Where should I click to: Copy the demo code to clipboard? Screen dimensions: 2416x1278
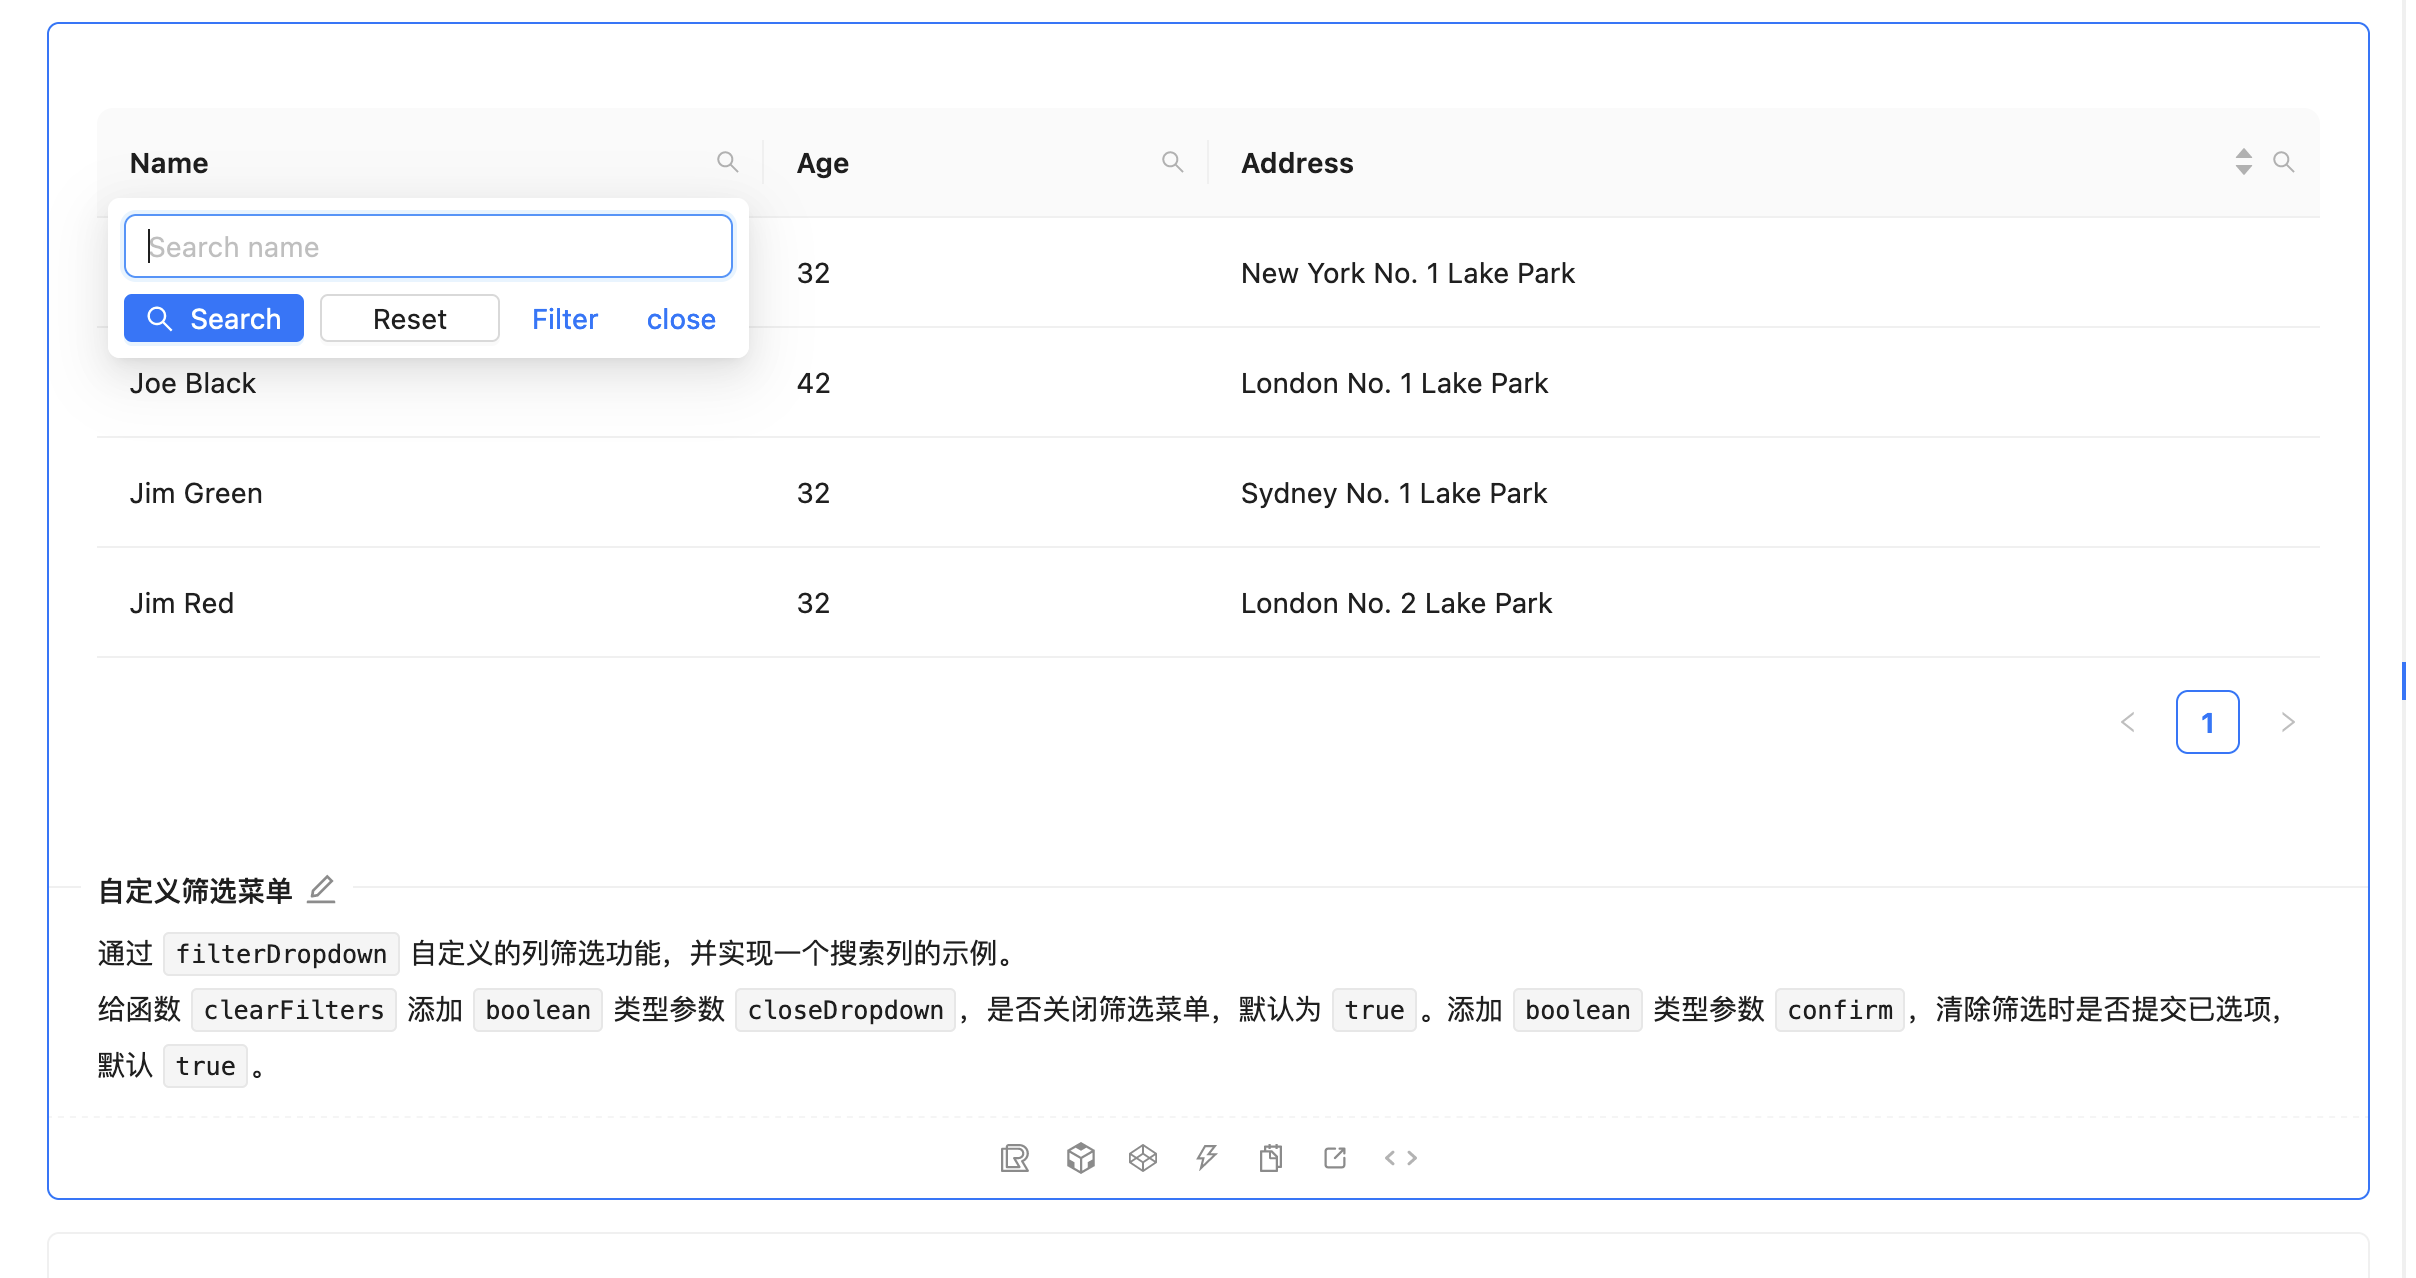[1270, 1157]
